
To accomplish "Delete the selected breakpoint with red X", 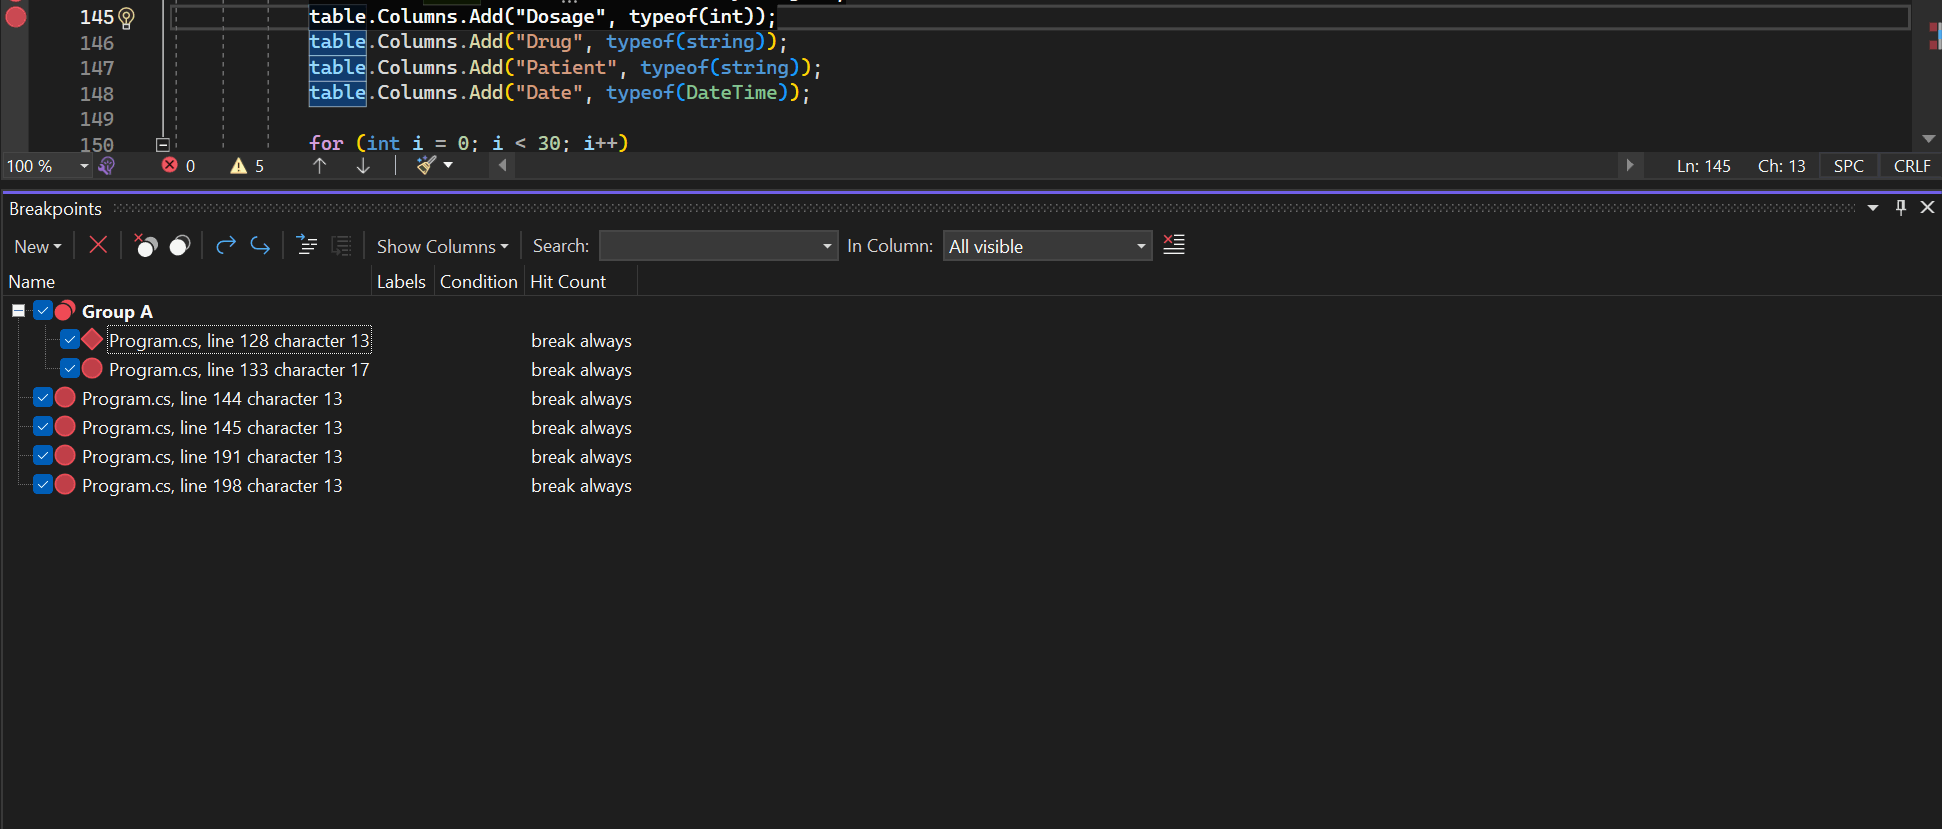I will pos(98,245).
